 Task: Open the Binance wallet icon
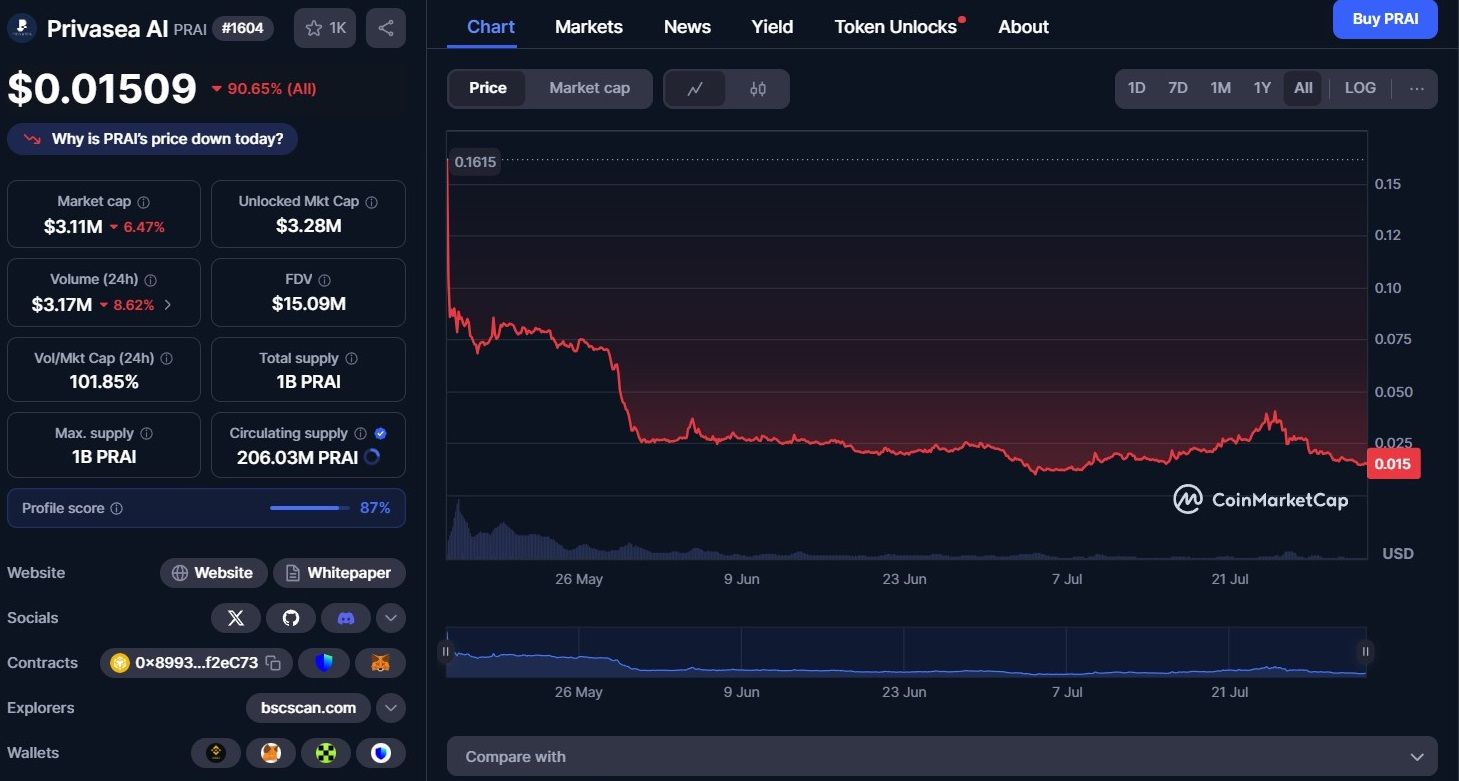tap(216, 753)
